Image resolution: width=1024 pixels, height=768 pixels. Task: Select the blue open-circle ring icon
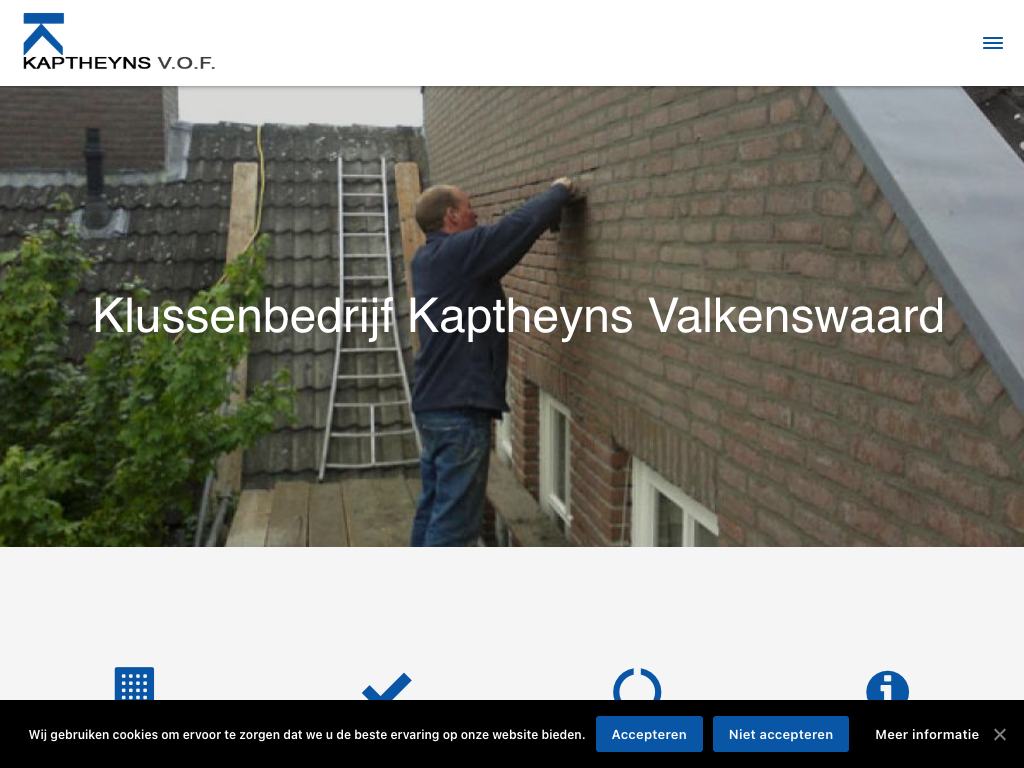(x=637, y=684)
